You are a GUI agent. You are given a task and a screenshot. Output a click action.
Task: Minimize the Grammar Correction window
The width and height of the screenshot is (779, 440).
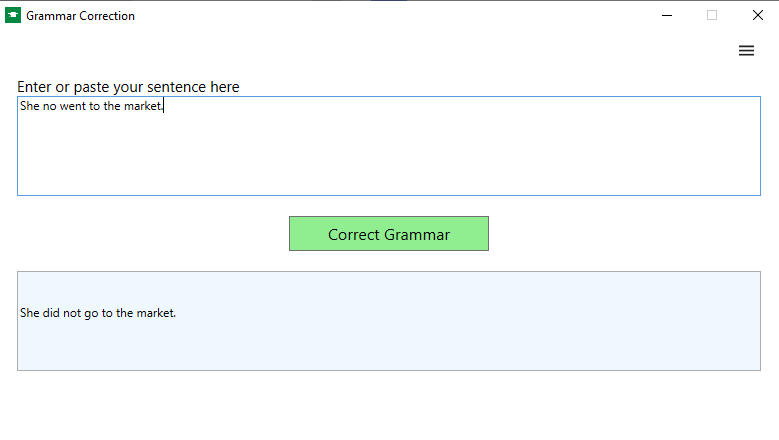click(x=666, y=15)
